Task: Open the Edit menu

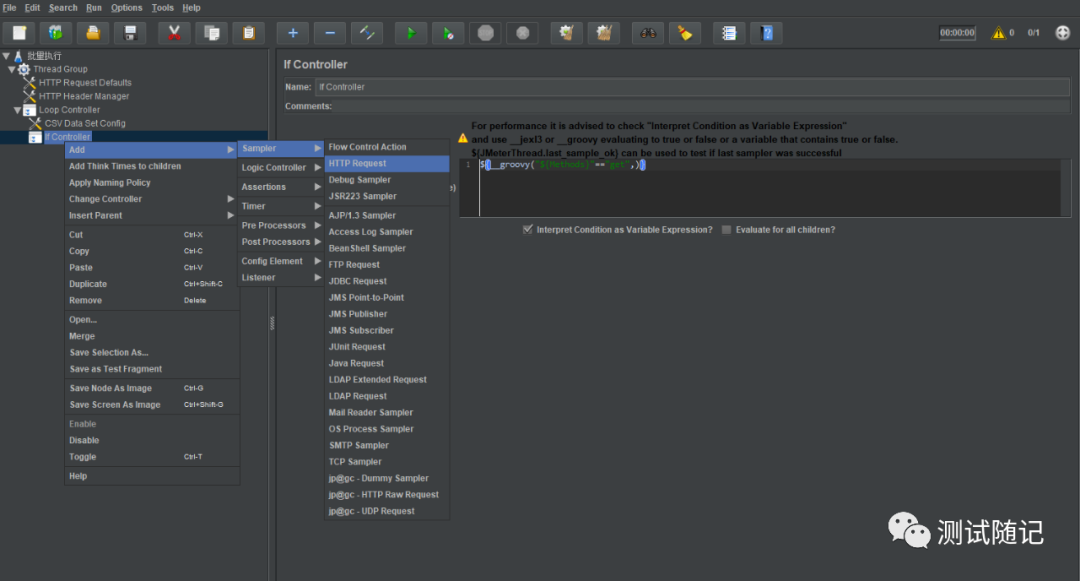Action: (32, 8)
